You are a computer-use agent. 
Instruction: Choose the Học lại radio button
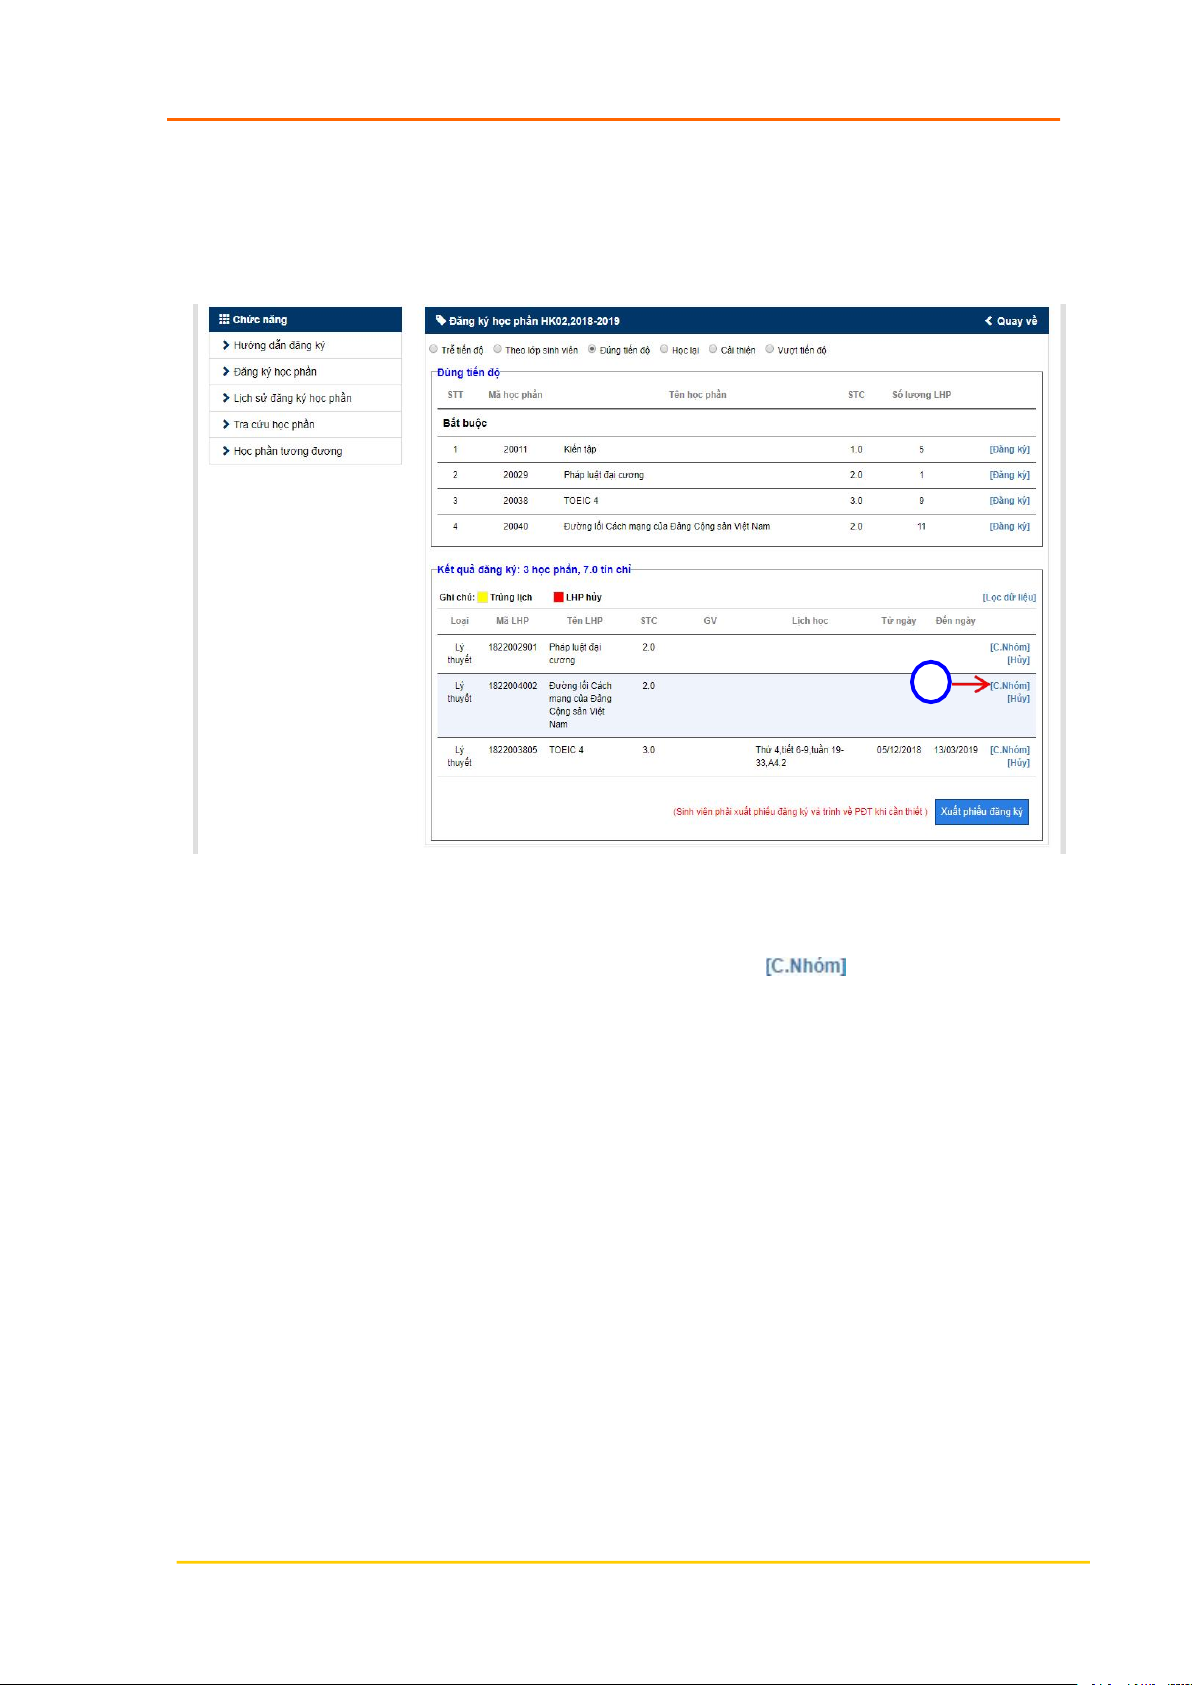tap(664, 349)
